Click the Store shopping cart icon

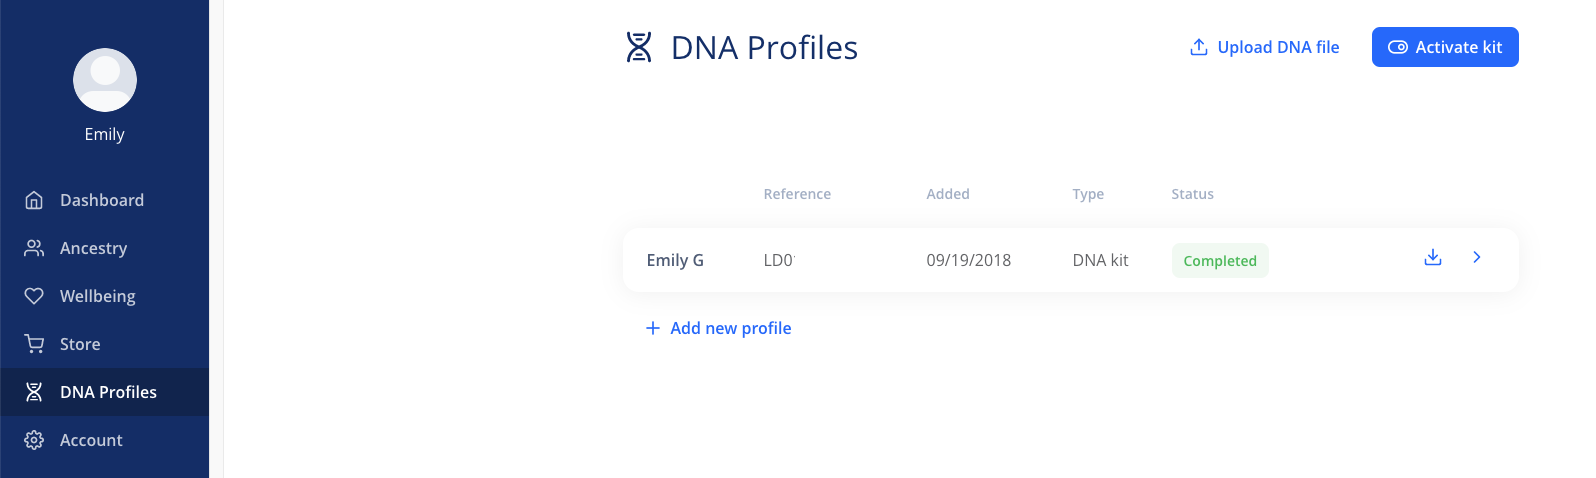click(x=34, y=344)
